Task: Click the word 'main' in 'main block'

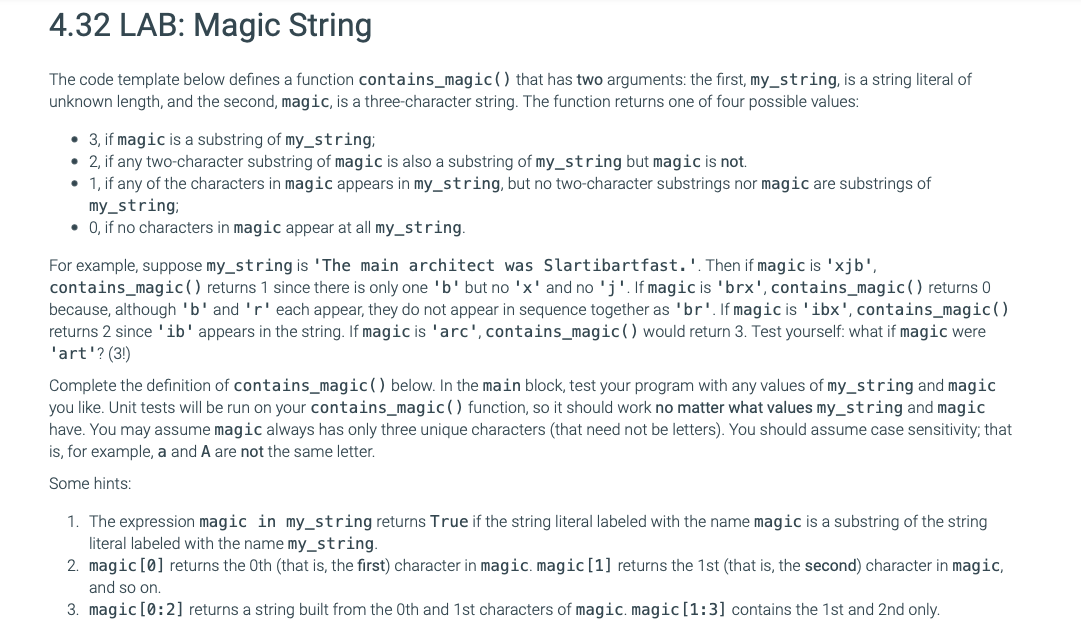Action: point(501,386)
